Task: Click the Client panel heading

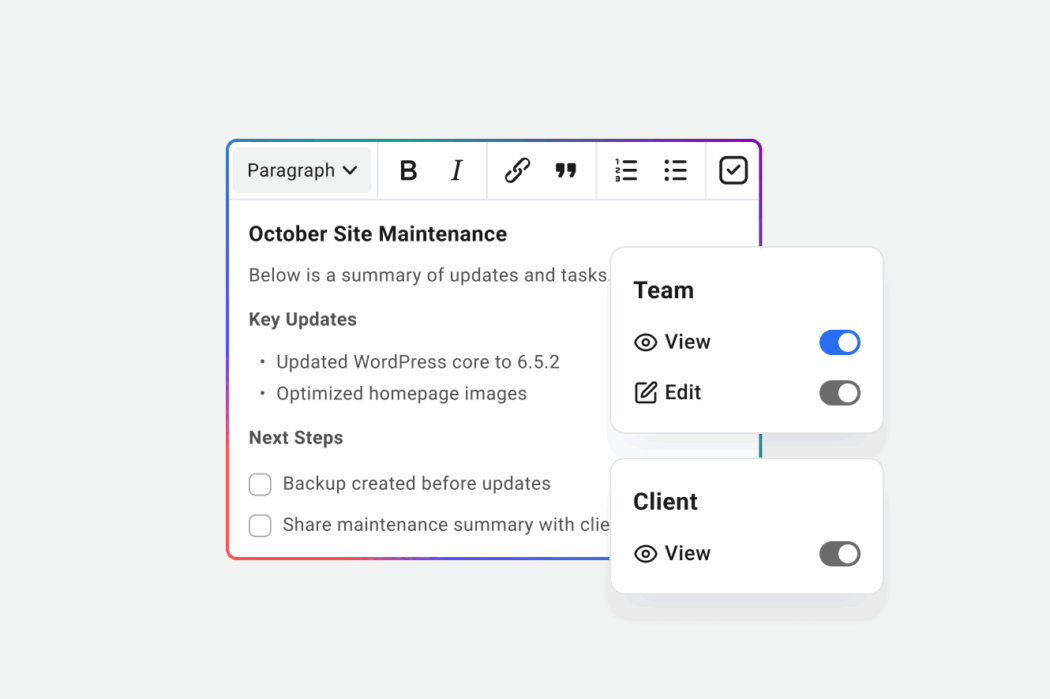Action: [x=665, y=501]
